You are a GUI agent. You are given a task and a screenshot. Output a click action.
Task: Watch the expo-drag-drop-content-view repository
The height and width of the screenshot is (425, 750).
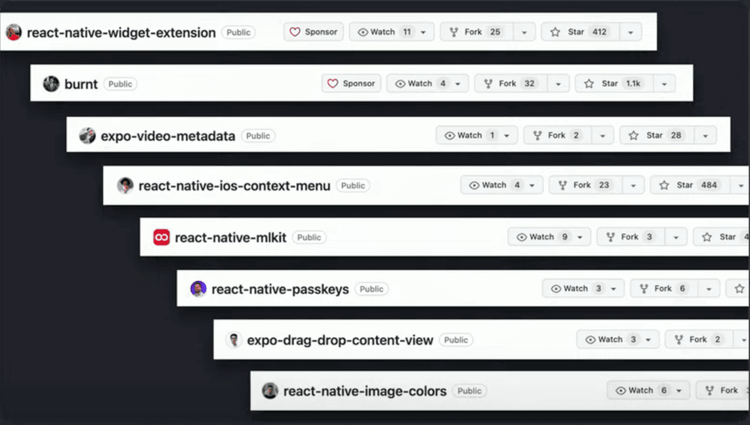618,339
